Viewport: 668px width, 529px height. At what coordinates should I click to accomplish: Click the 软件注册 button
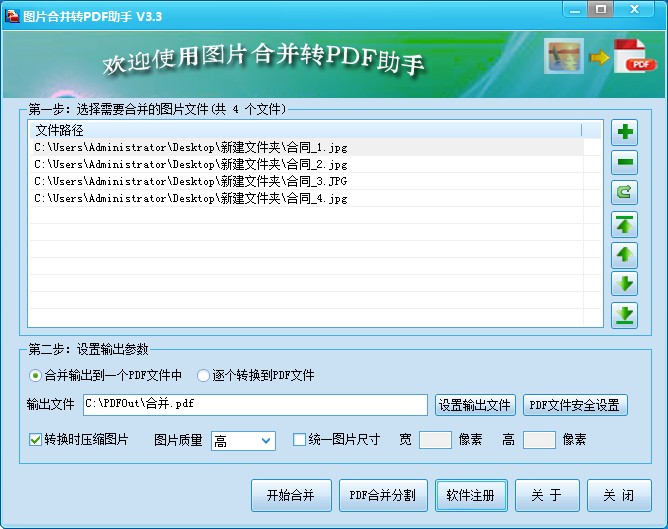(x=471, y=495)
